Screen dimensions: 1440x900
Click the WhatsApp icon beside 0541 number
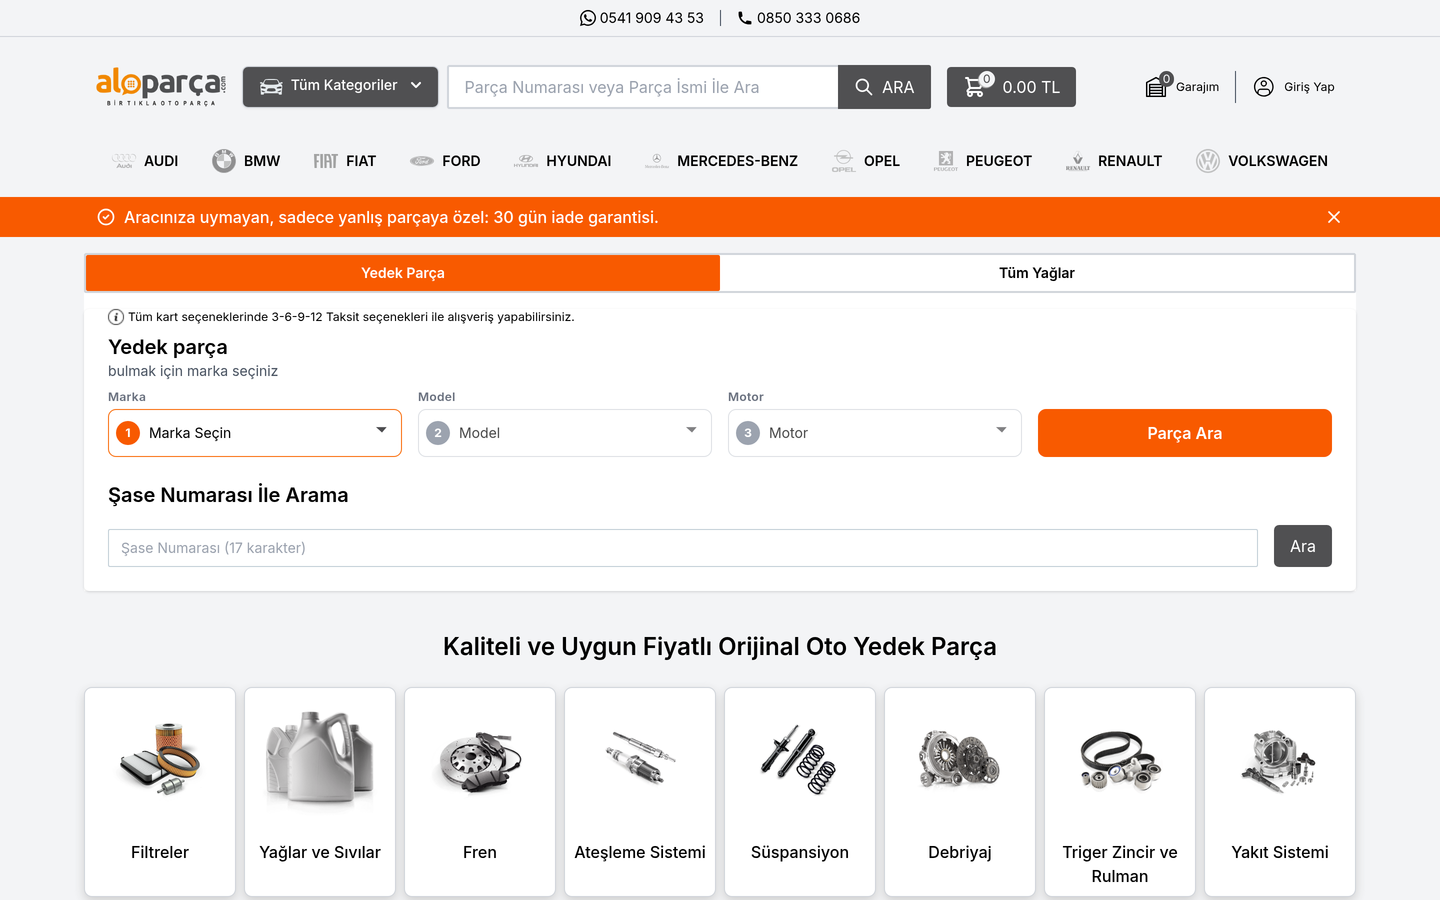[x=588, y=18]
